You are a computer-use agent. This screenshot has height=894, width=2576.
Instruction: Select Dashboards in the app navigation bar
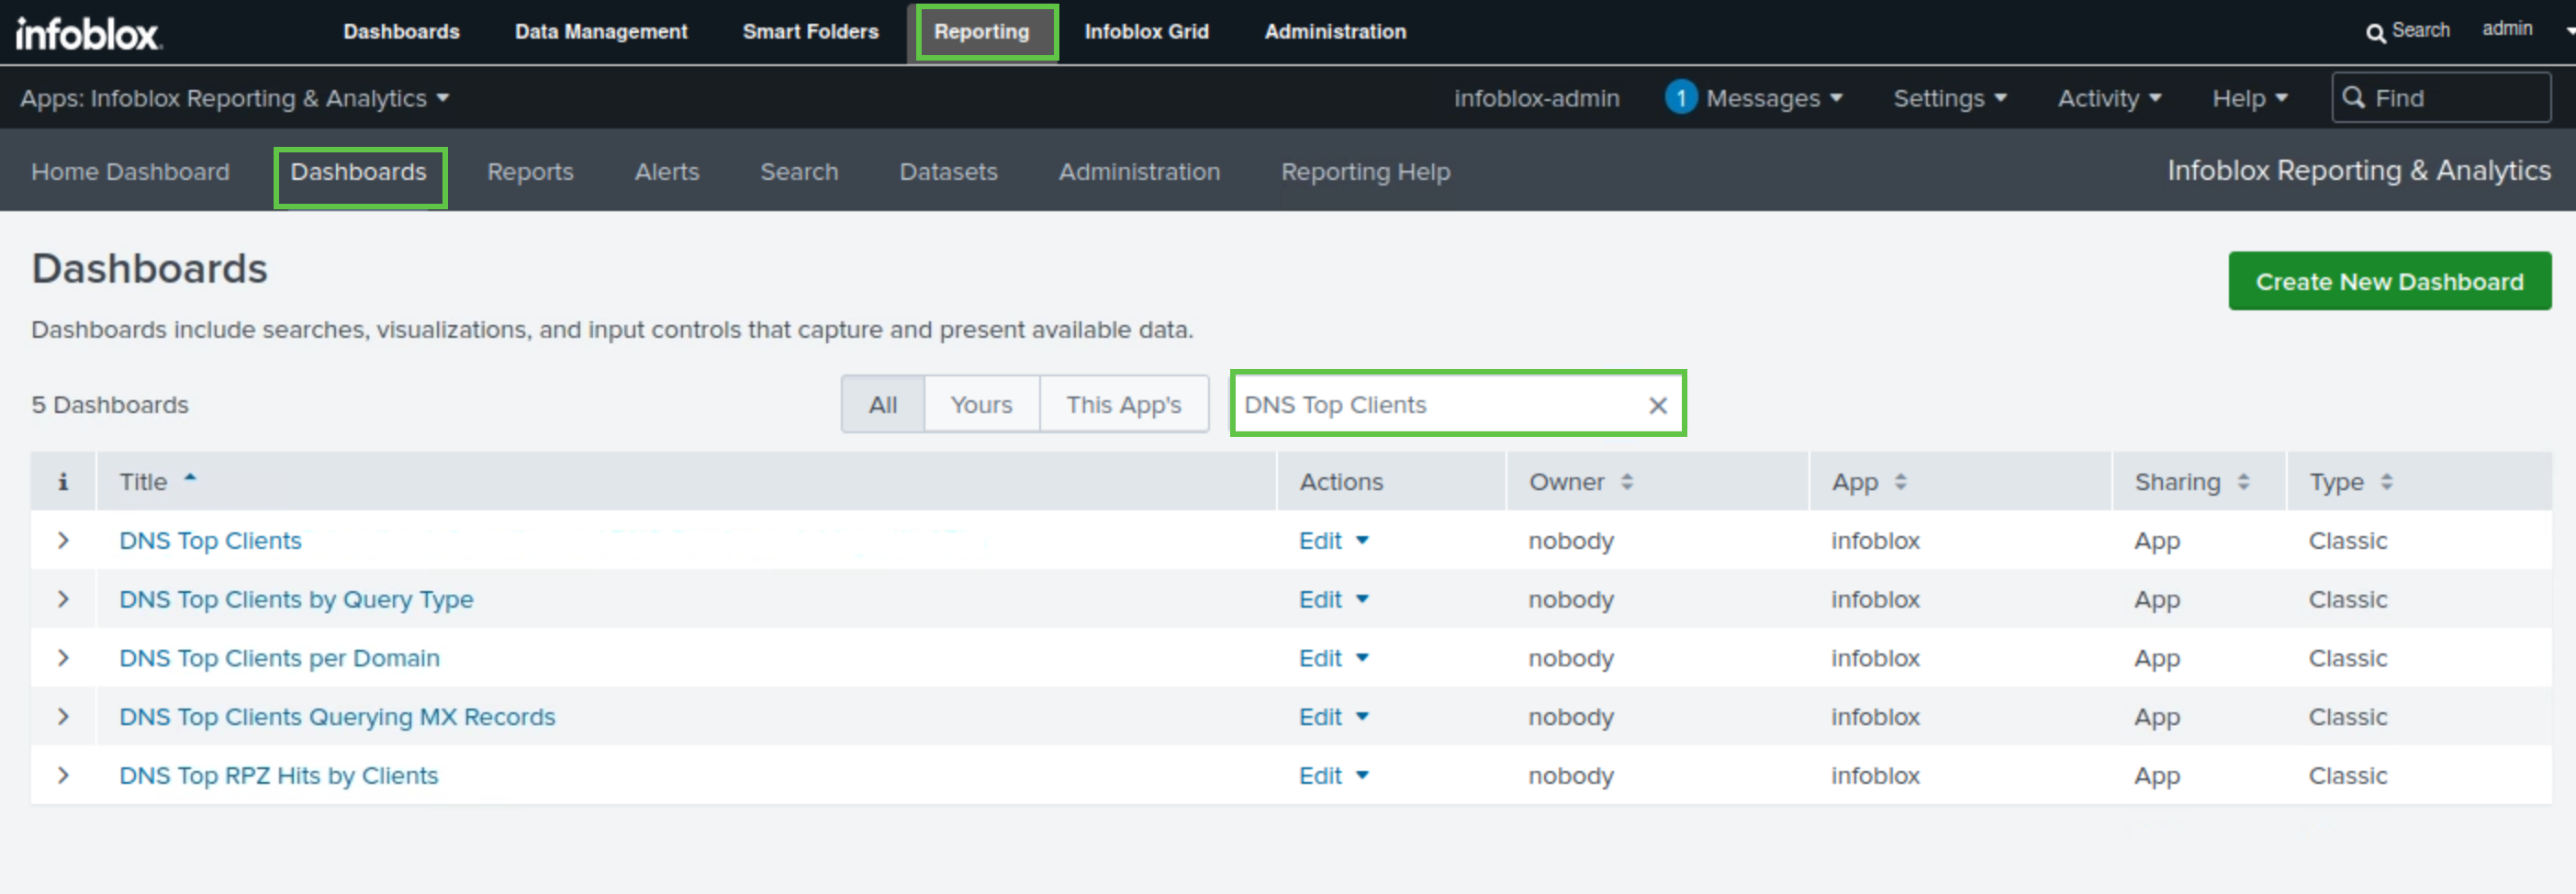point(358,172)
